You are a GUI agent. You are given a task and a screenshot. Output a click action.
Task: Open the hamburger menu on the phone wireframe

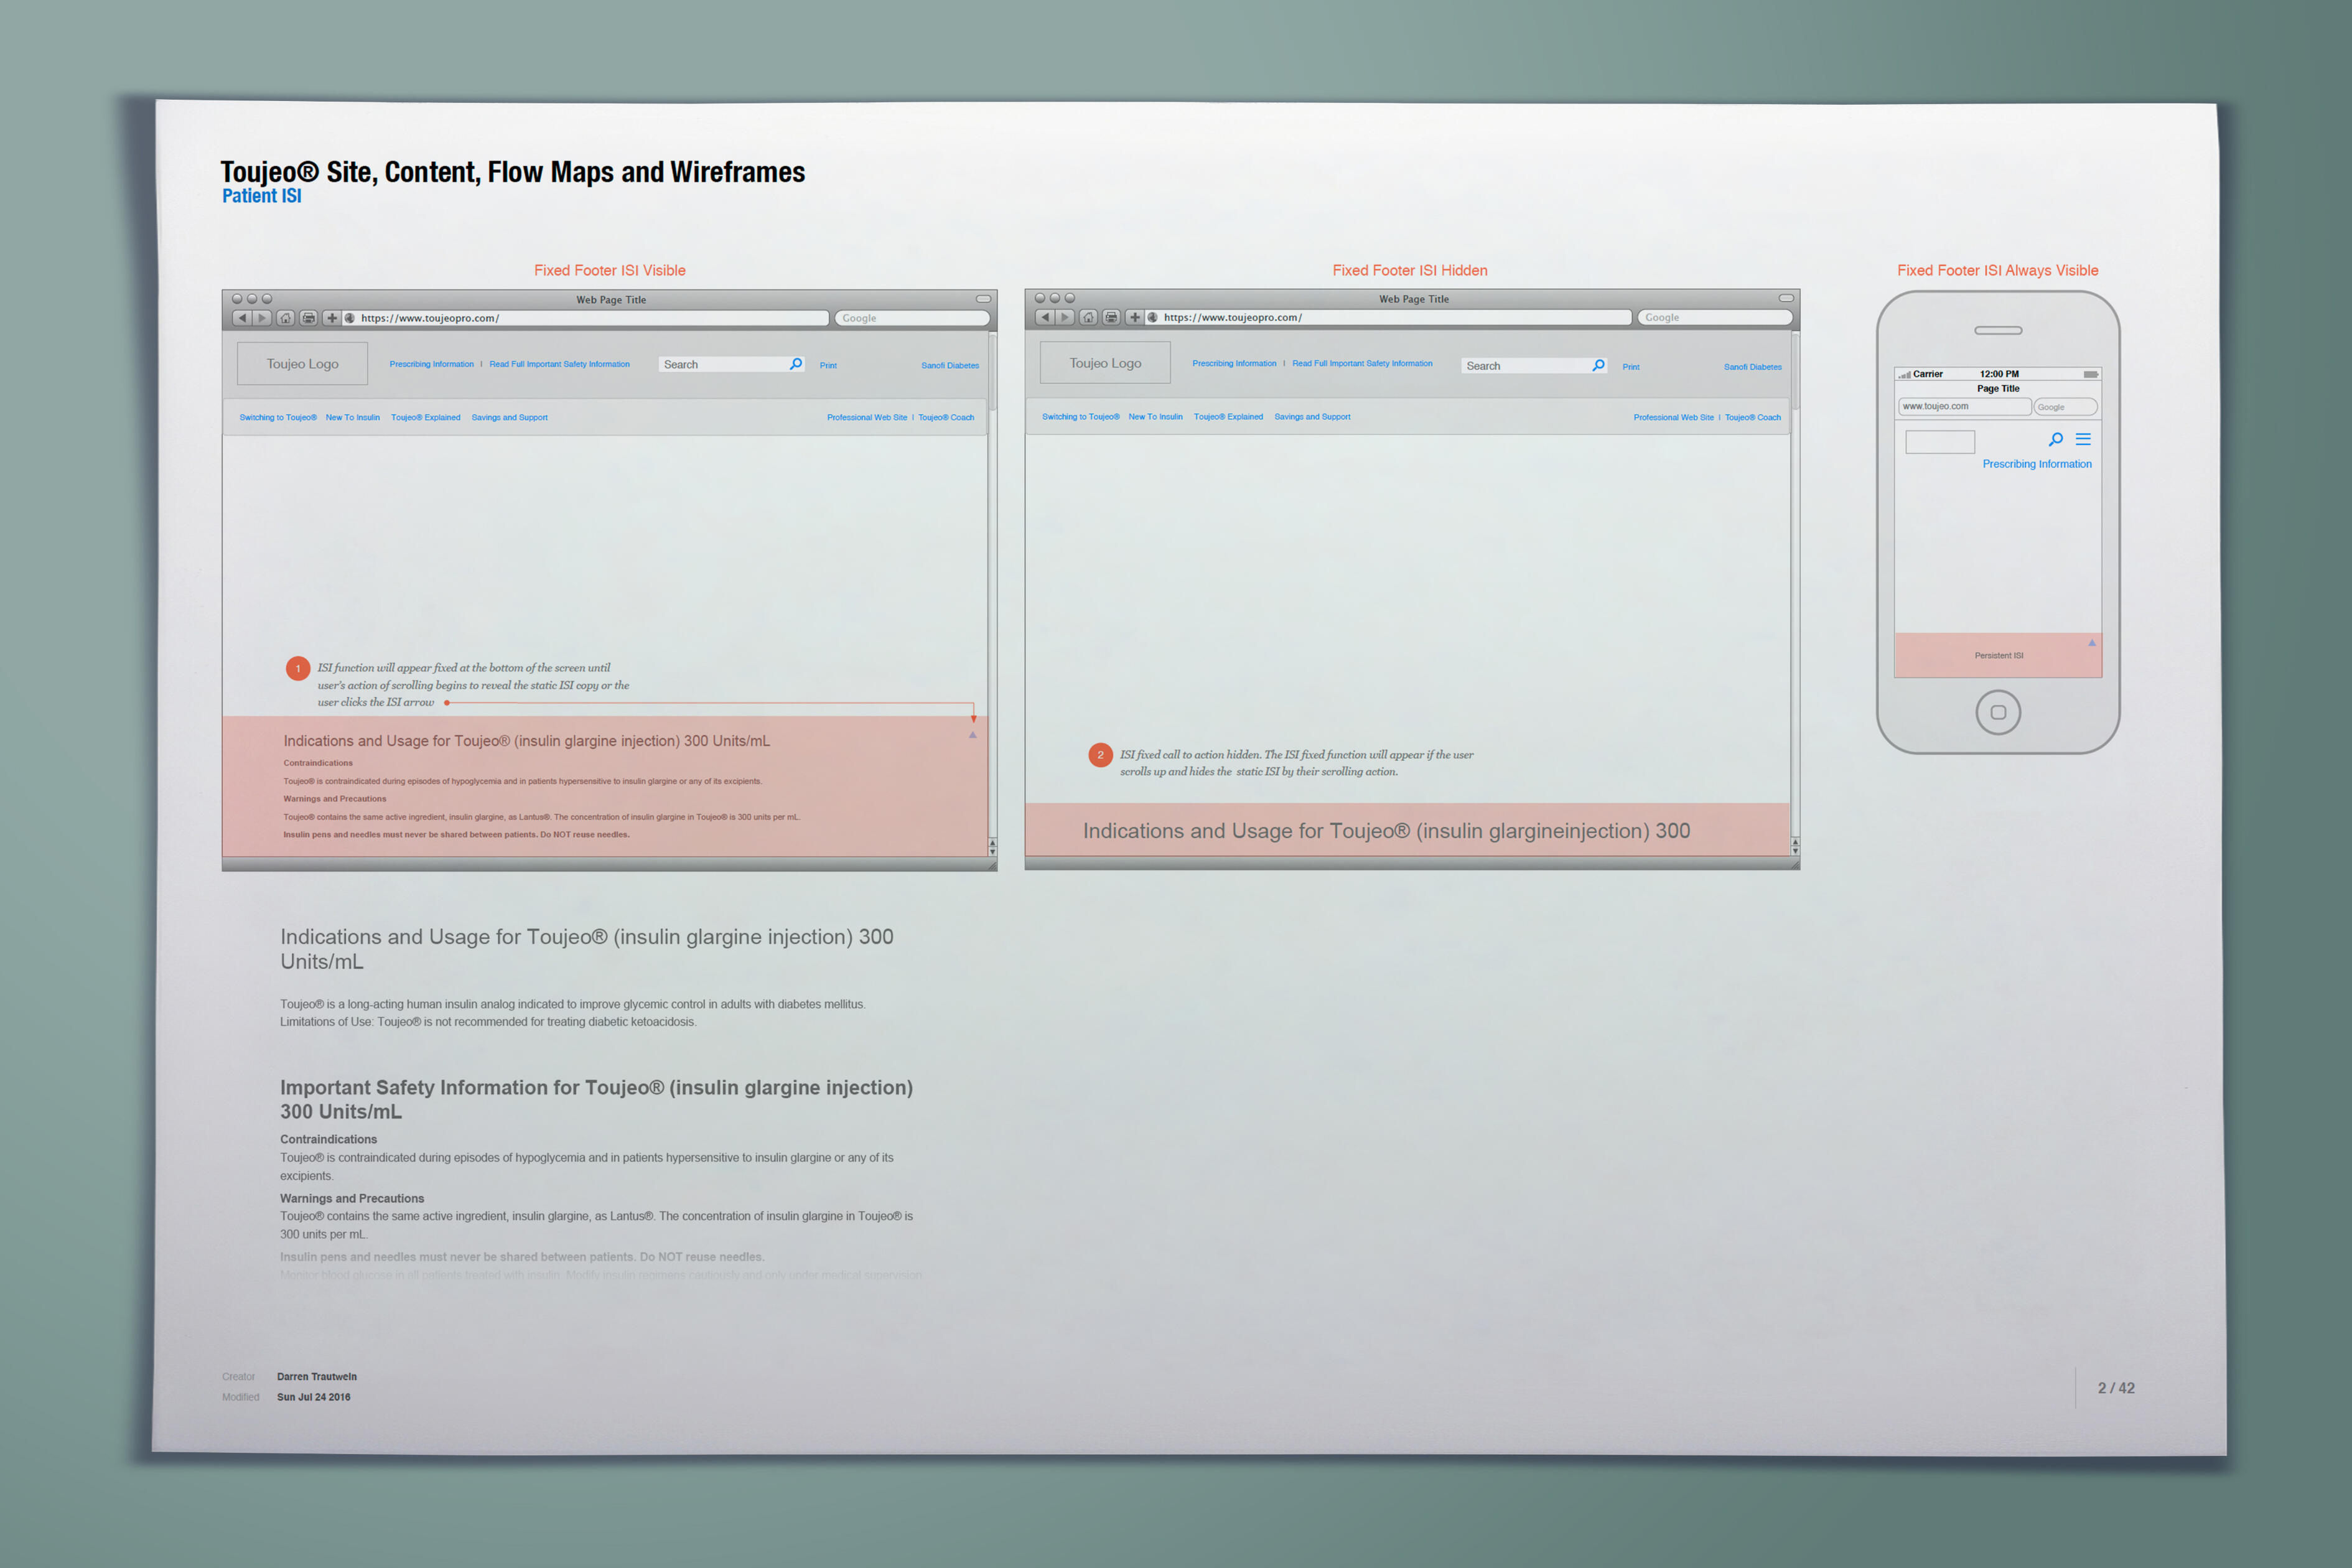click(2083, 439)
